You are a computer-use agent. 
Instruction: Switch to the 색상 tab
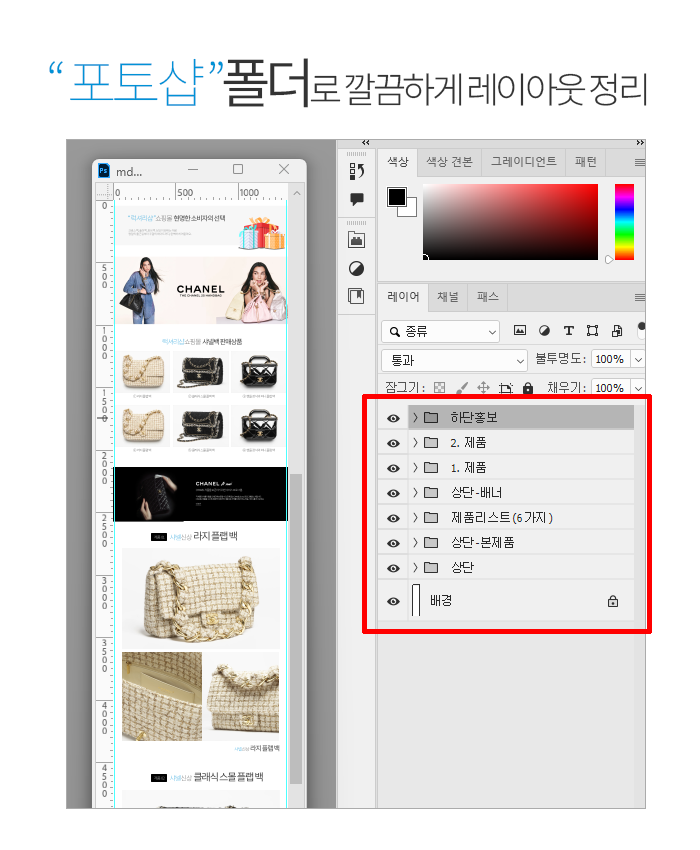point(397,162)
